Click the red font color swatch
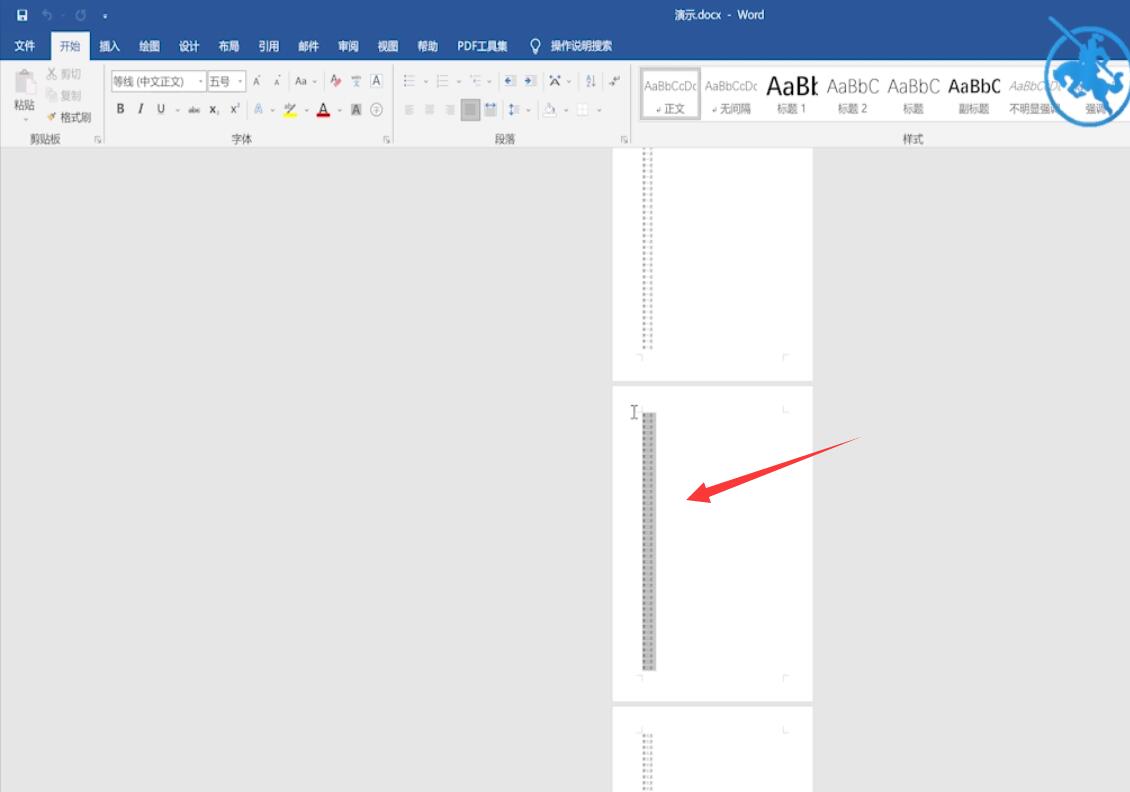Image resolution: width=1130 pixels, height=792 pixels. pos(323,110)
